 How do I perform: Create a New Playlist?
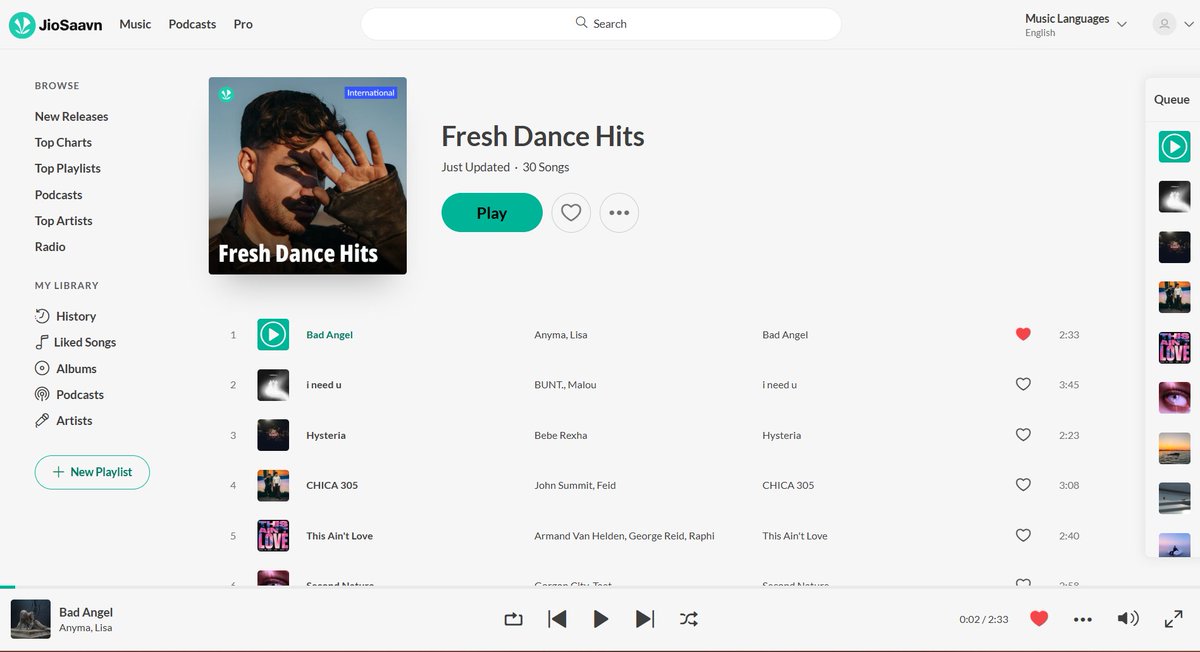[x=92, y=472]
